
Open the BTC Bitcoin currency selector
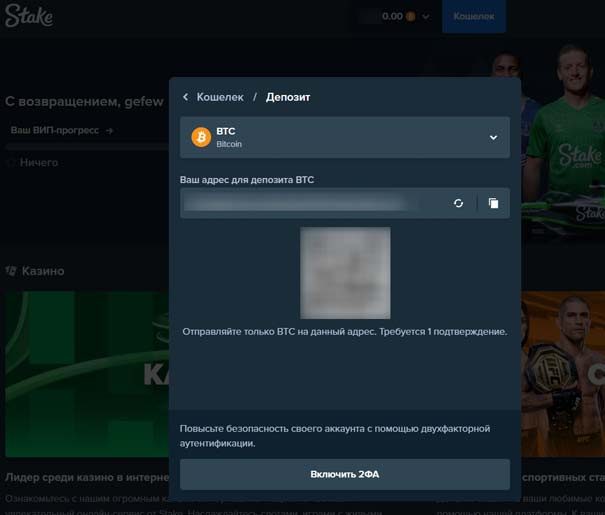[x=345, y=137]
